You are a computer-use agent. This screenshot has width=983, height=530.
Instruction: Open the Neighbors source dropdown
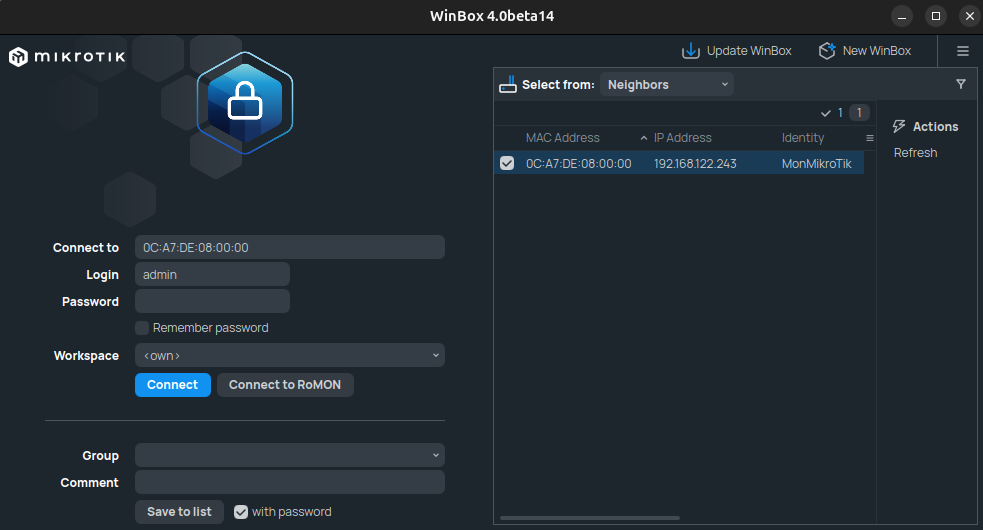click(x=667, y=85)
